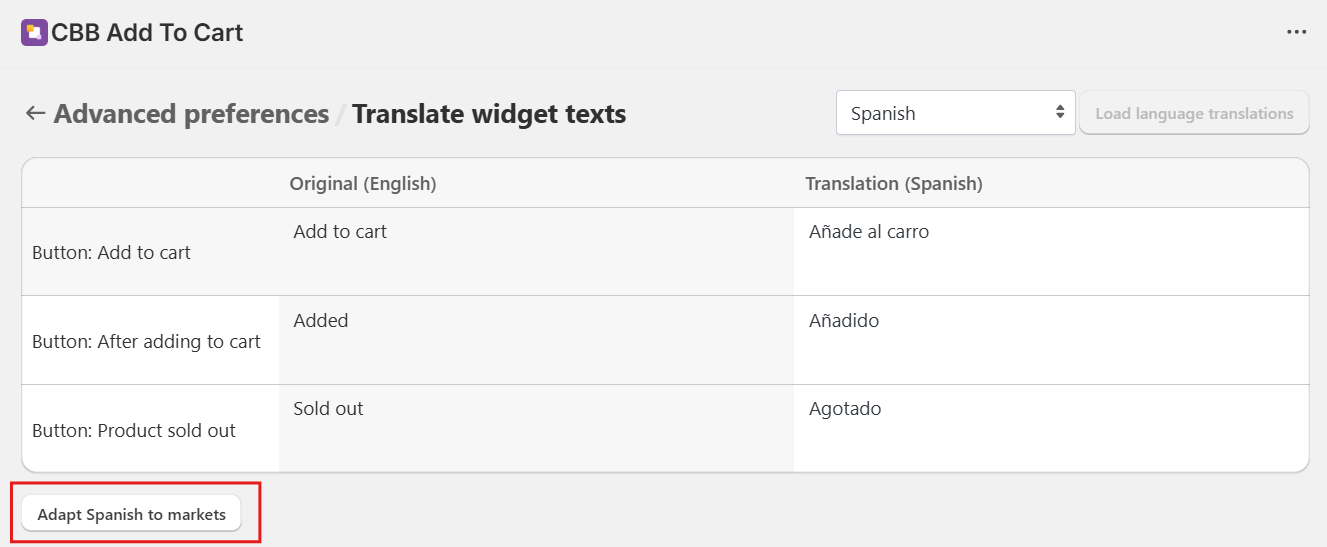The image size is (1327, 547).
Task: Click the Translate widget texts heading
Action: [489, 114]
